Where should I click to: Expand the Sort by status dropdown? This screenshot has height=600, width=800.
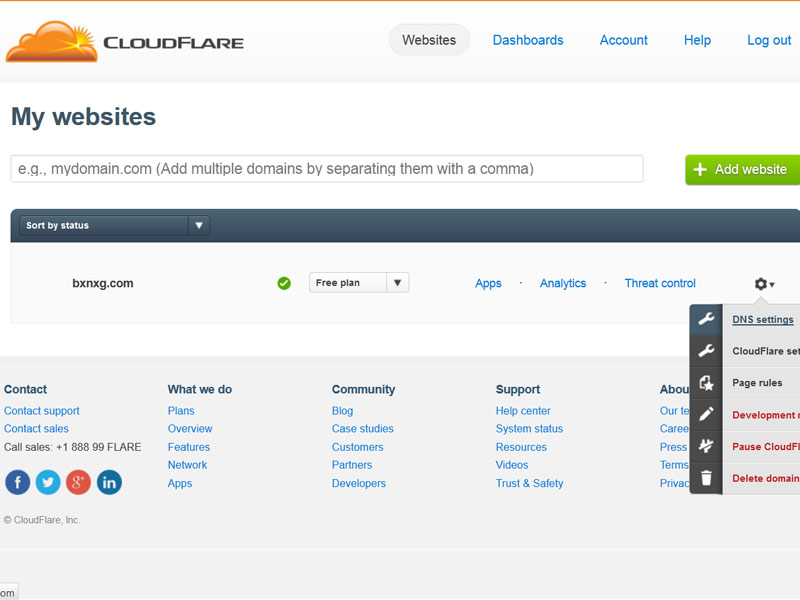point(114,226)
